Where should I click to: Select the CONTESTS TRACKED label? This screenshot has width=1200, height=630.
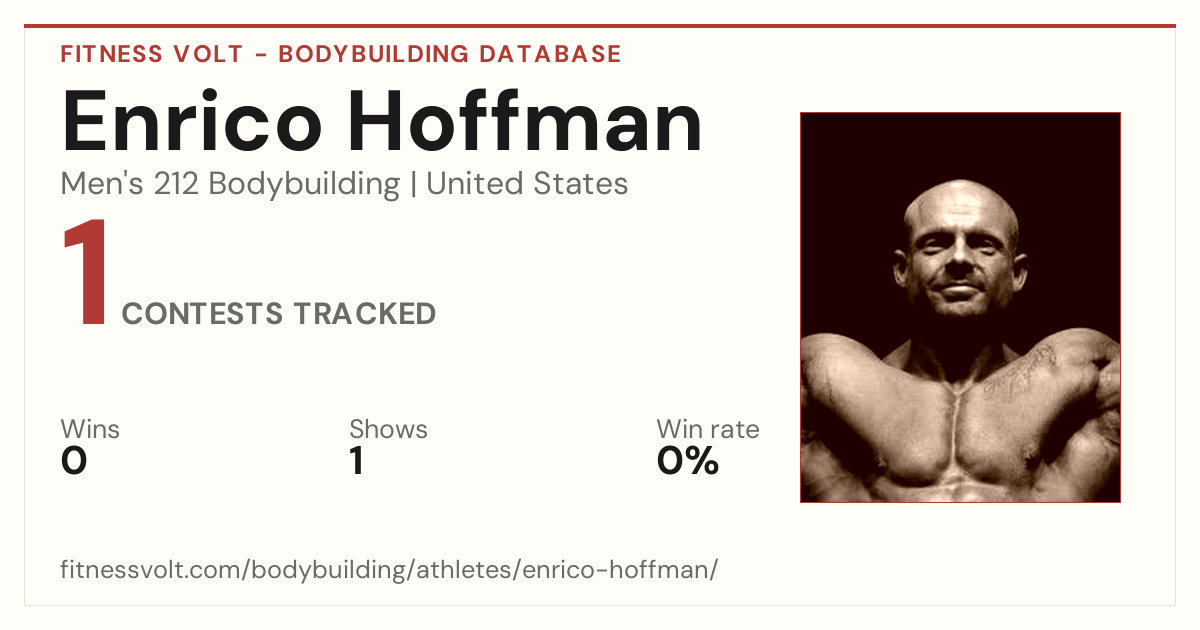279,314
